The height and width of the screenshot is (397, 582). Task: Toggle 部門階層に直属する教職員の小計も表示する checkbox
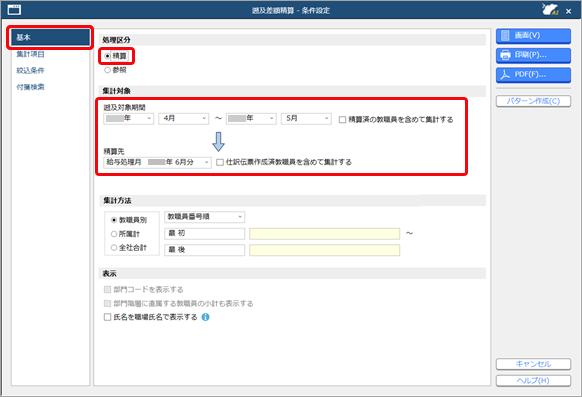(x=108, y=304)
